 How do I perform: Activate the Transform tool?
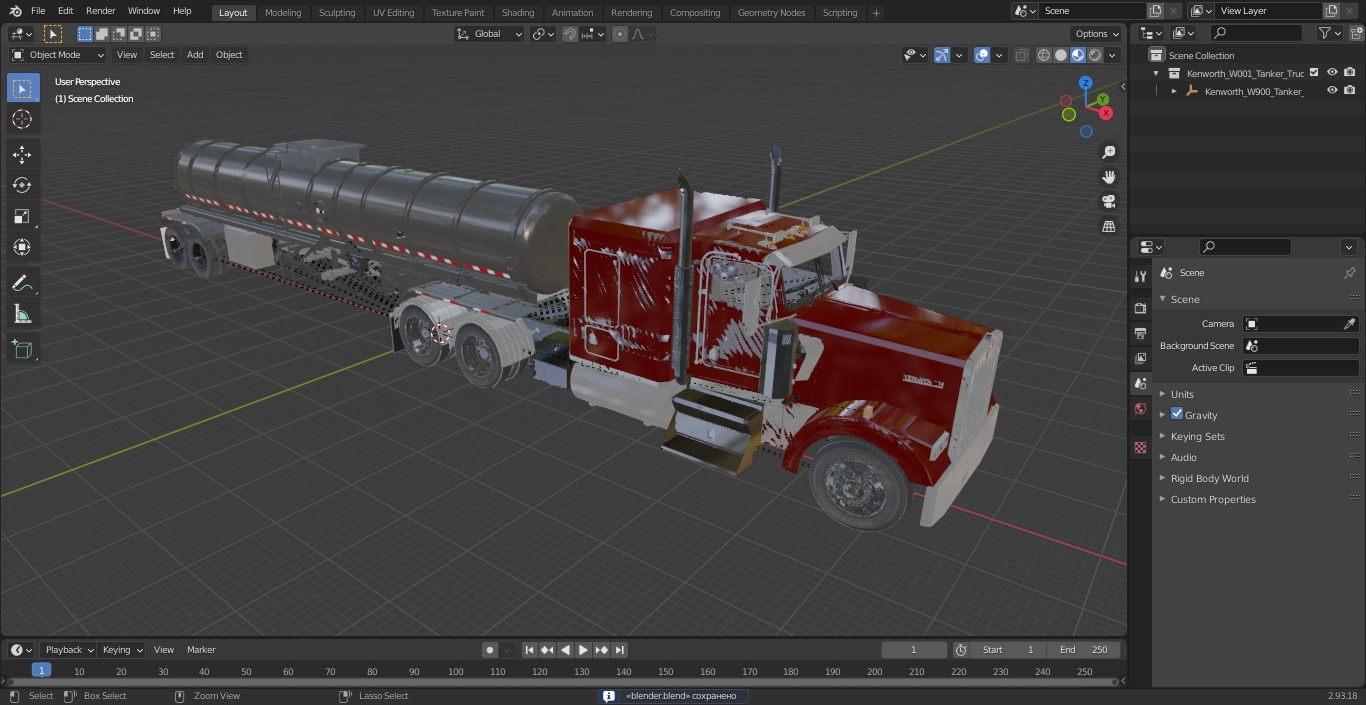click(22, 247)
